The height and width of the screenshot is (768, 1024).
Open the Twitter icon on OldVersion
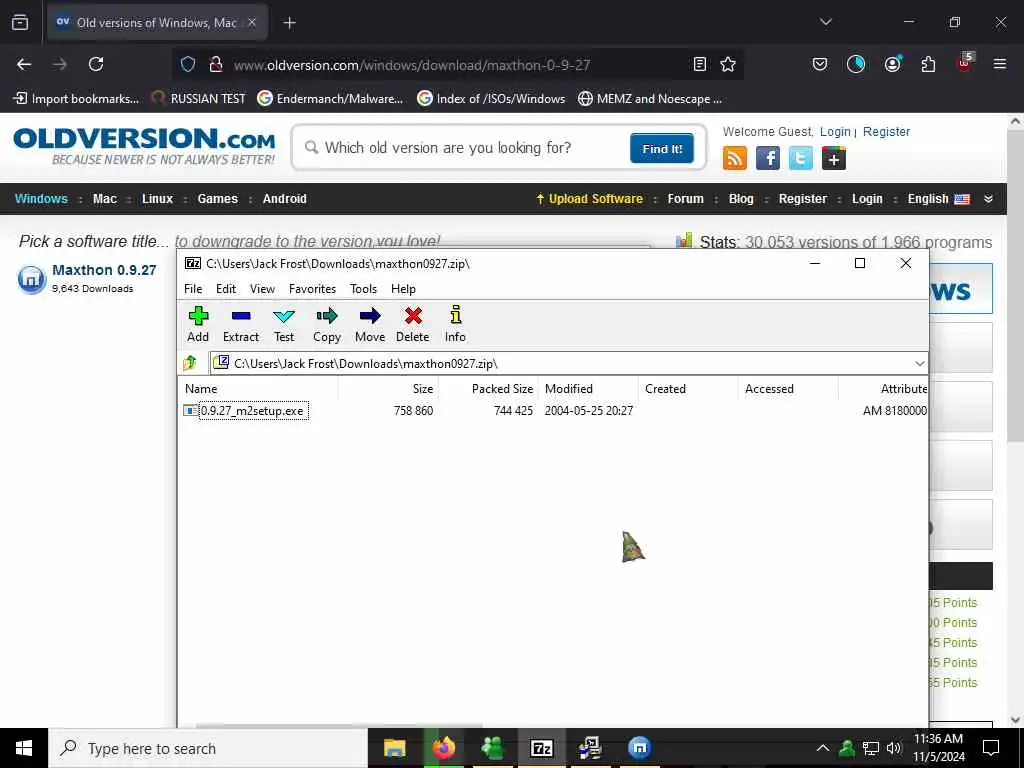pos(801,159)
